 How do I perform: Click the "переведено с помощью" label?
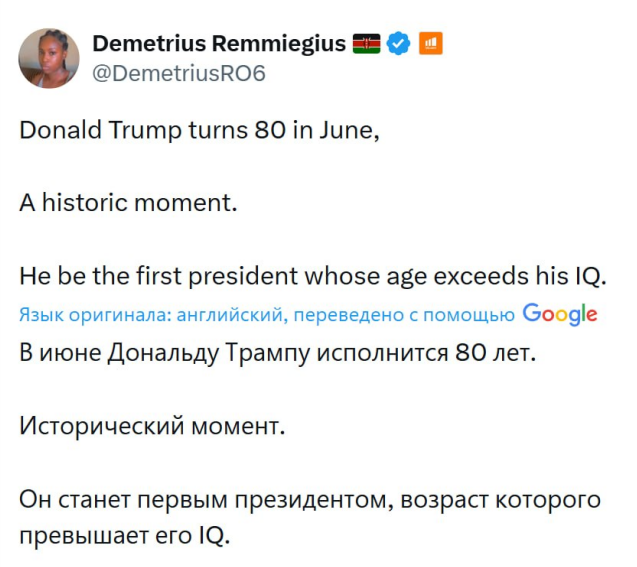(x=418, y=315)
